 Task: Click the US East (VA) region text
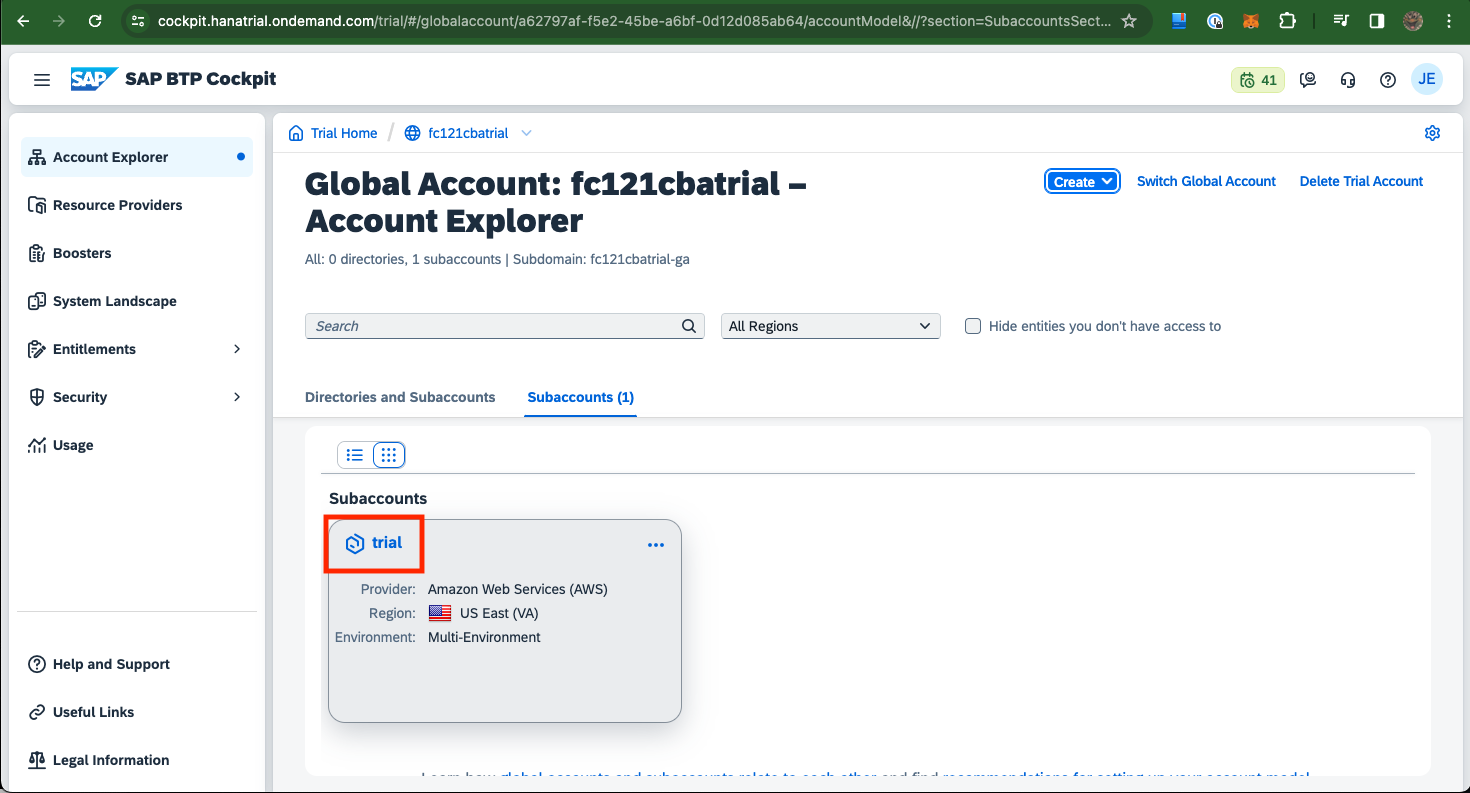click(499, 613)
